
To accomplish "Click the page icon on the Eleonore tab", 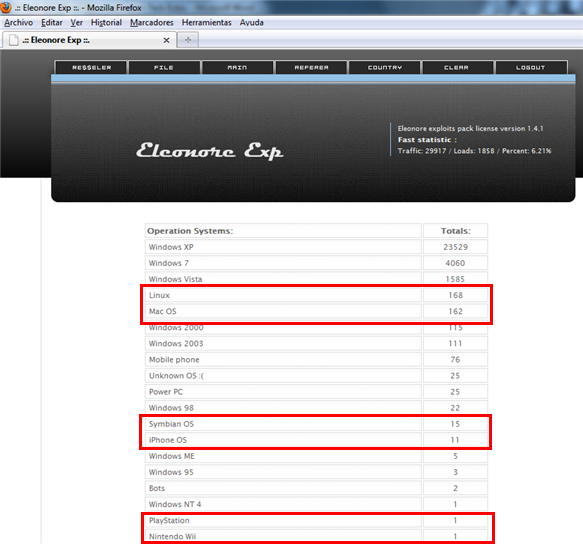I will coord(14,40).
